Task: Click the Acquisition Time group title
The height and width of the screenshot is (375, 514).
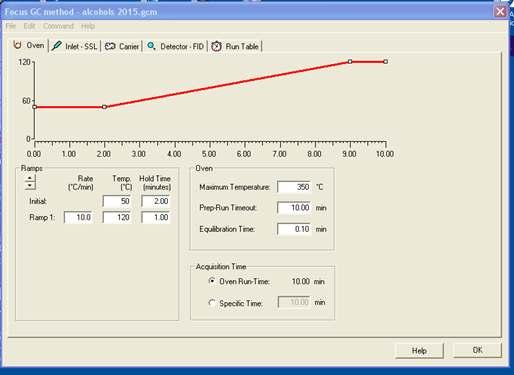Action: click(221, 267)
